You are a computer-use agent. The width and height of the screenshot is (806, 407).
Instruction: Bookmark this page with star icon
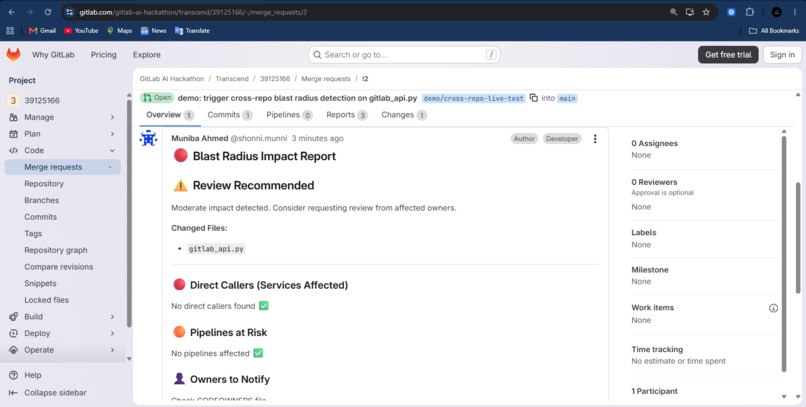tap(706, 12)
